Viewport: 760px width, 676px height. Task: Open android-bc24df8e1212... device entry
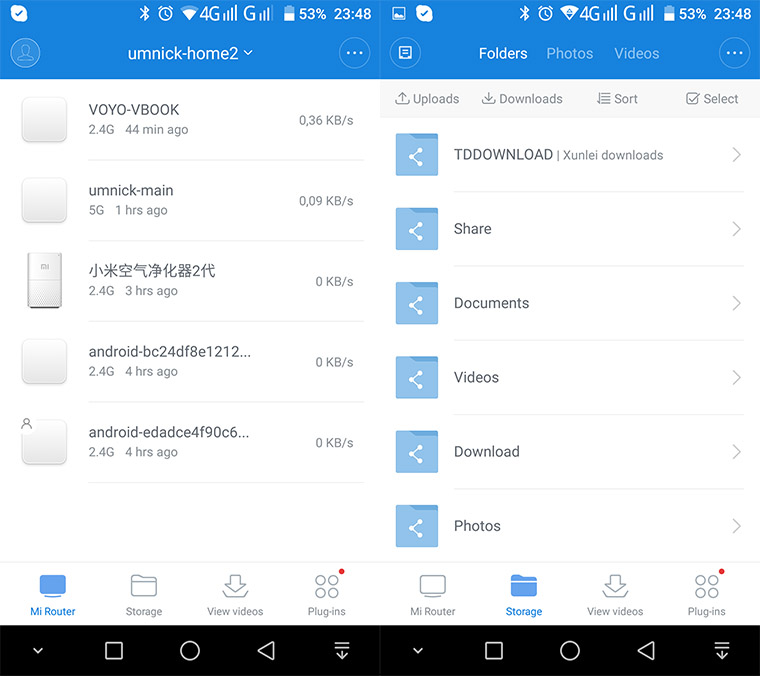[190, 362]
